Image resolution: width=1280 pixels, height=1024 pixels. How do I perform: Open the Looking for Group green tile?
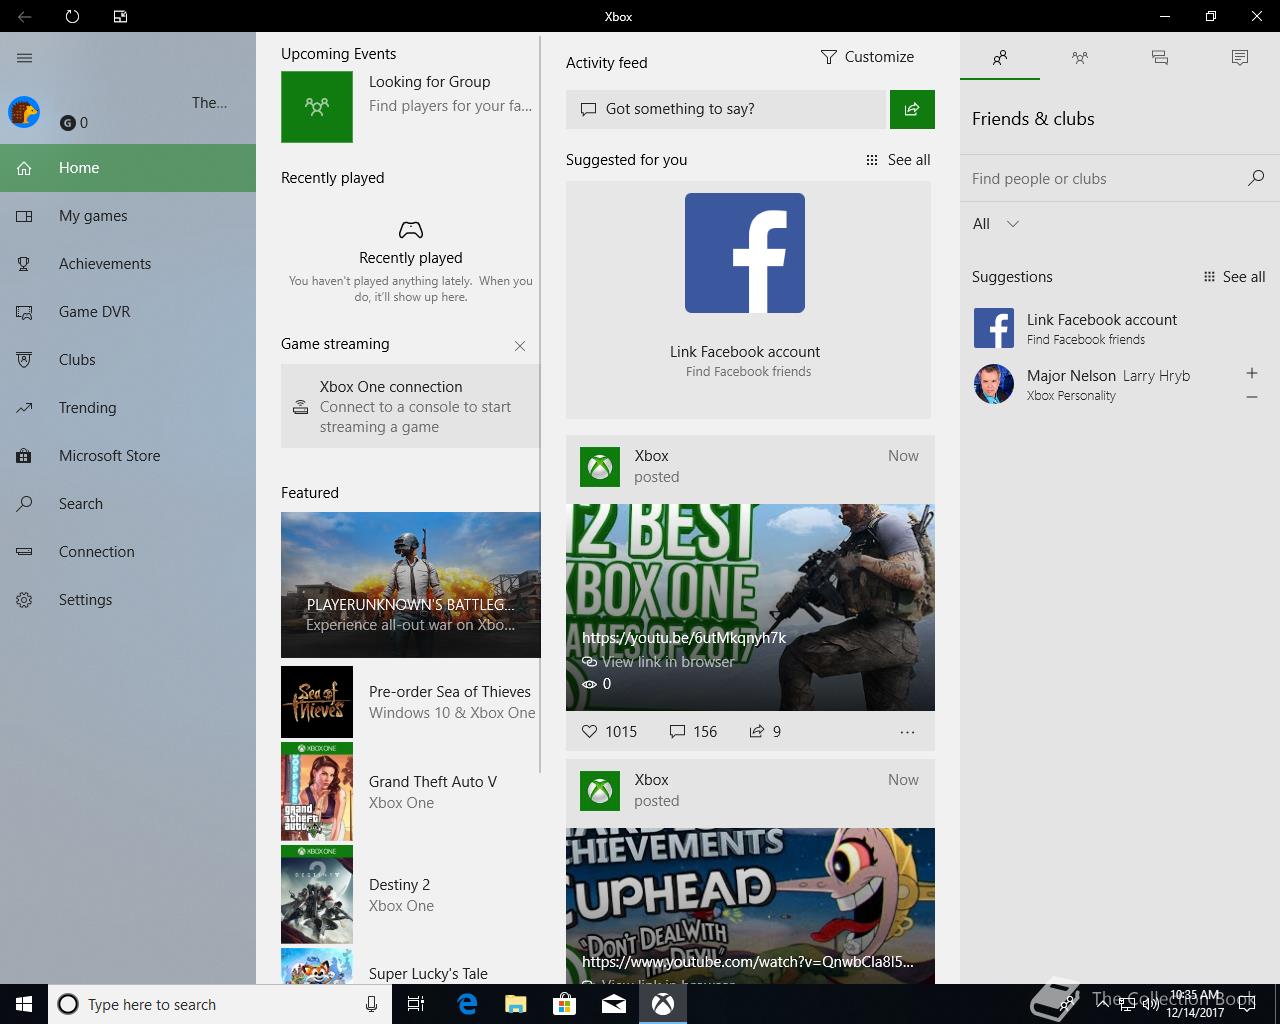coord(317,106)
